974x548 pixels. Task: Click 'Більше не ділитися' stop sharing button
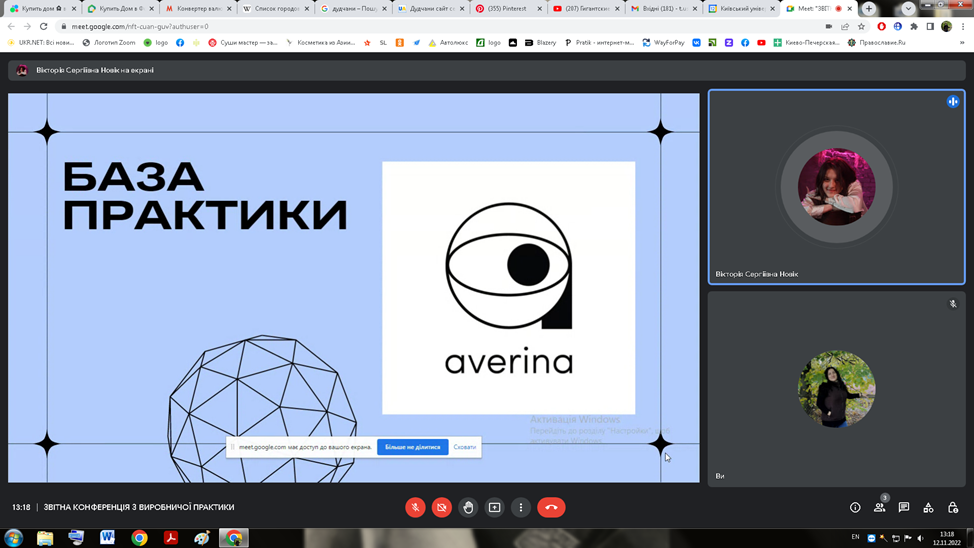(x=412, y=447)
